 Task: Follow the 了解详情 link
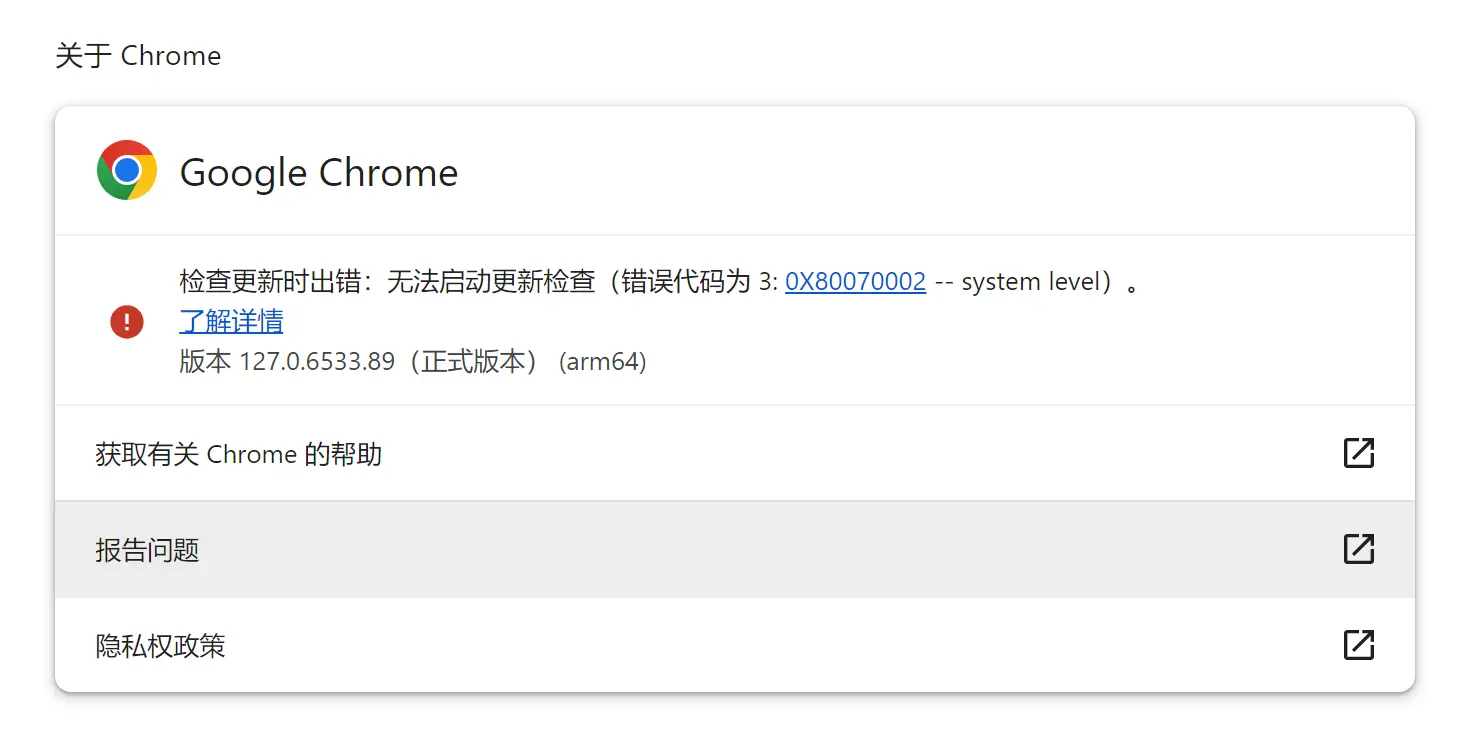click(x=231, y=321)
